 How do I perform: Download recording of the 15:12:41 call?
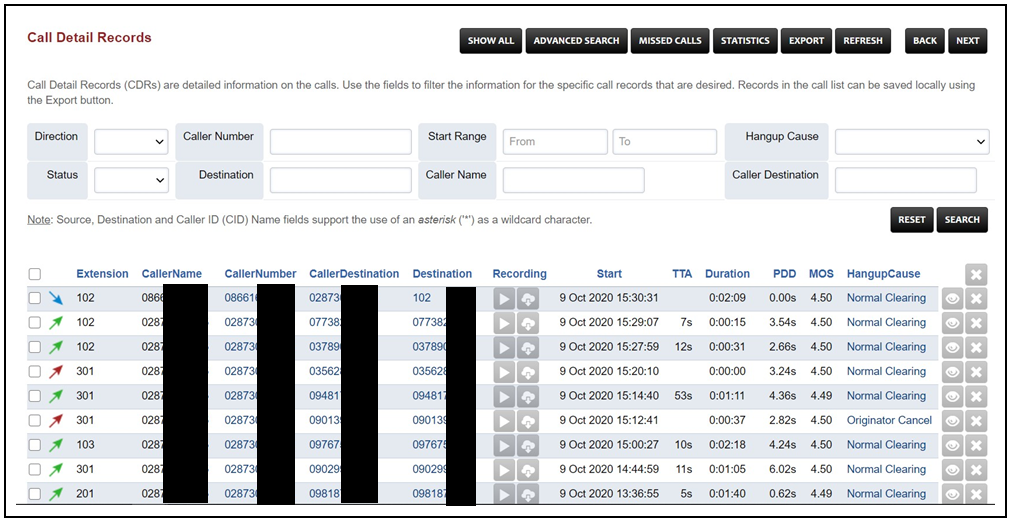pyautogui.click(x=527, y=420)
